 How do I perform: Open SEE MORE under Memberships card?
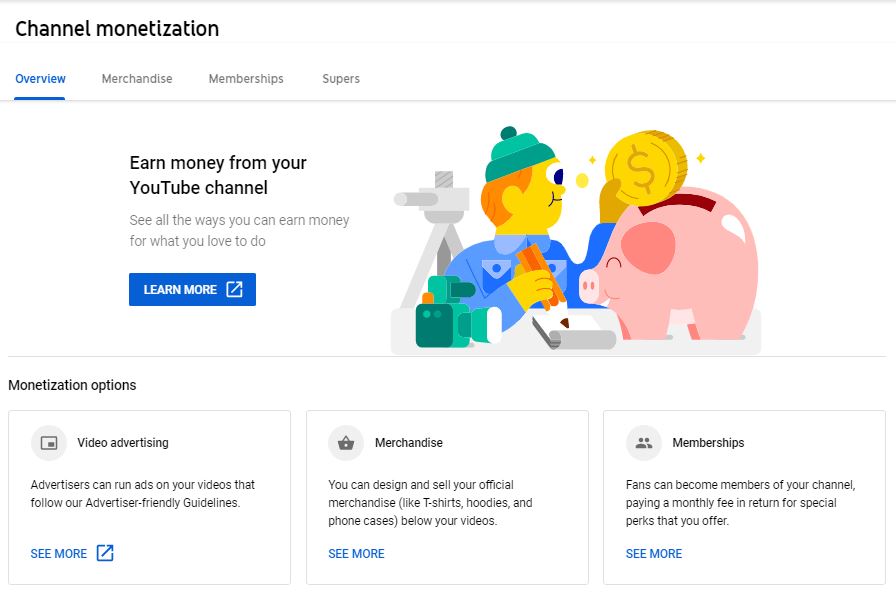coord(654,554)
